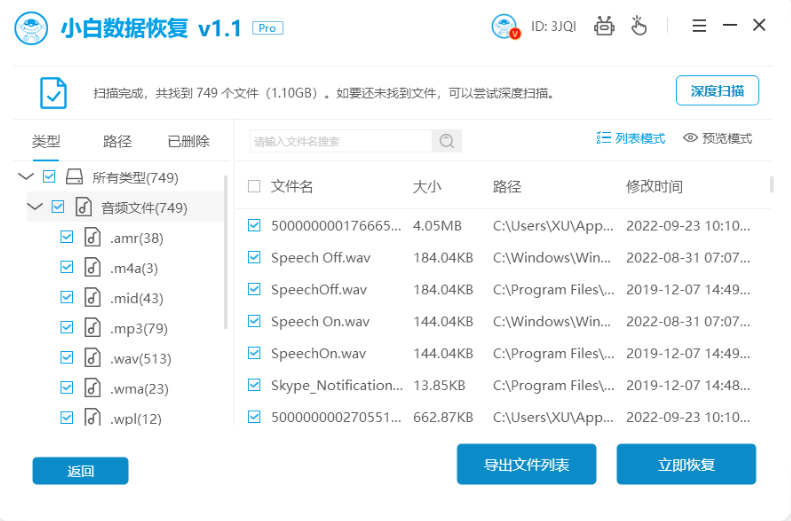
Task: Click the 立即恢复 recover now button
Action: (x=686, y=465)
